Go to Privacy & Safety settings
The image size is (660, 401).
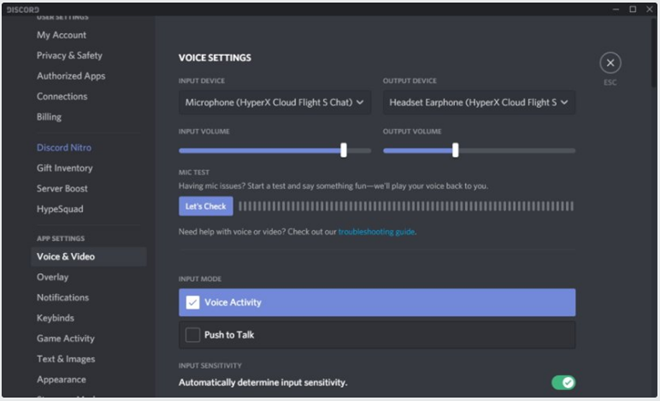pyautogui.click(x=69, y=56)
